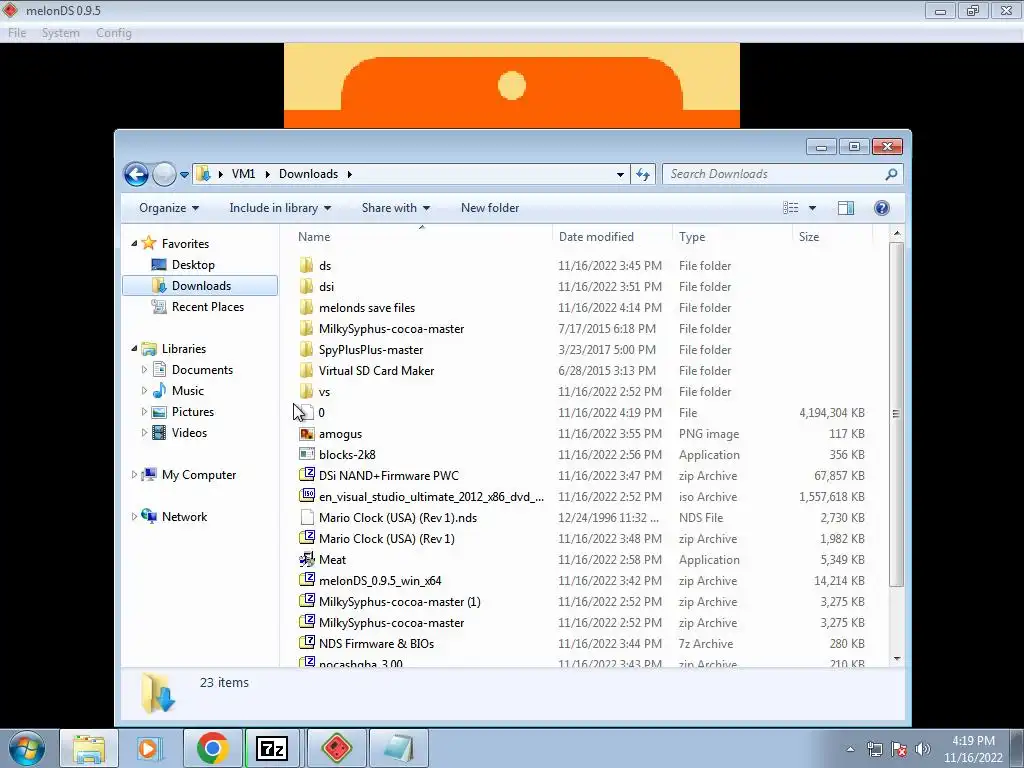
Task: Select the blocks-2k8 application icon
Action: click(x=306, y=455)
